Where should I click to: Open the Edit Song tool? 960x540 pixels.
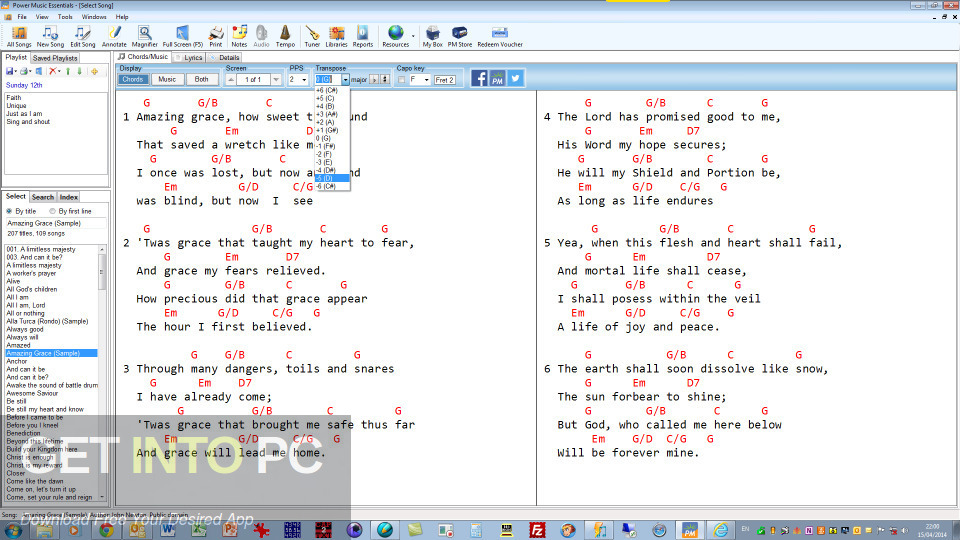coord(83,37)
